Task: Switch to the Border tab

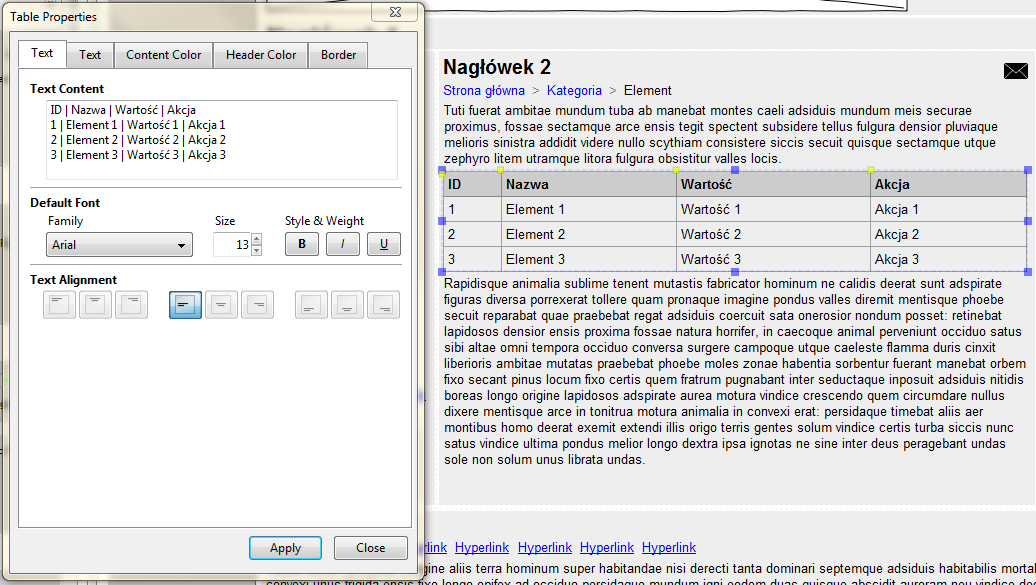Action: tap(338, 55)
